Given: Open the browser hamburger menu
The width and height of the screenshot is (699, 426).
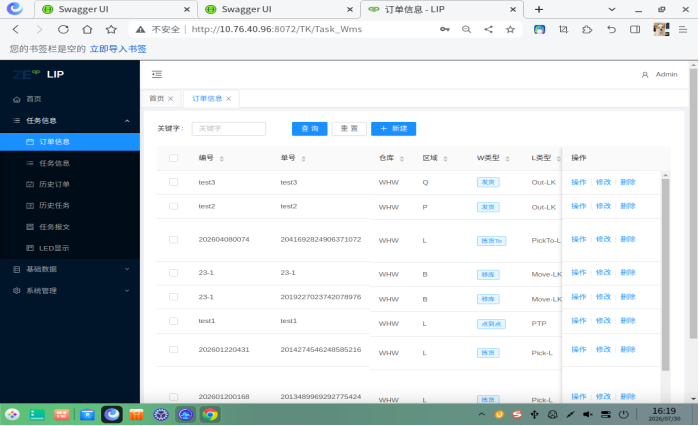Looking at the screenshot, I should coord(683,29).
